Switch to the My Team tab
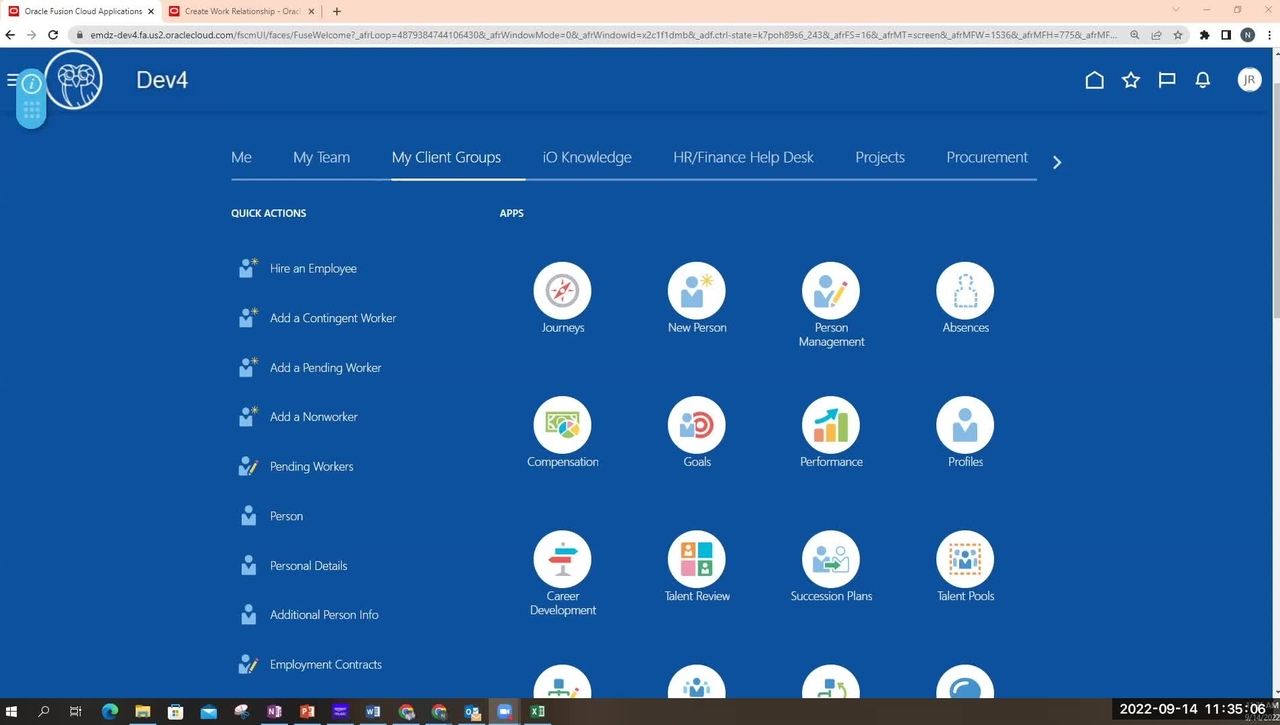Screen dimensions: 1280x725 (321, 157)
